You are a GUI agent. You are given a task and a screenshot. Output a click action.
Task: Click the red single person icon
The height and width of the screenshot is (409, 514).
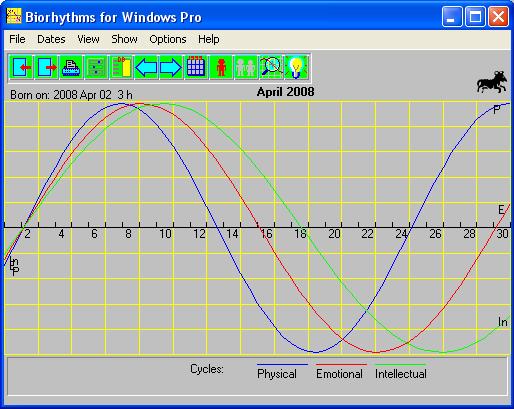221,68
